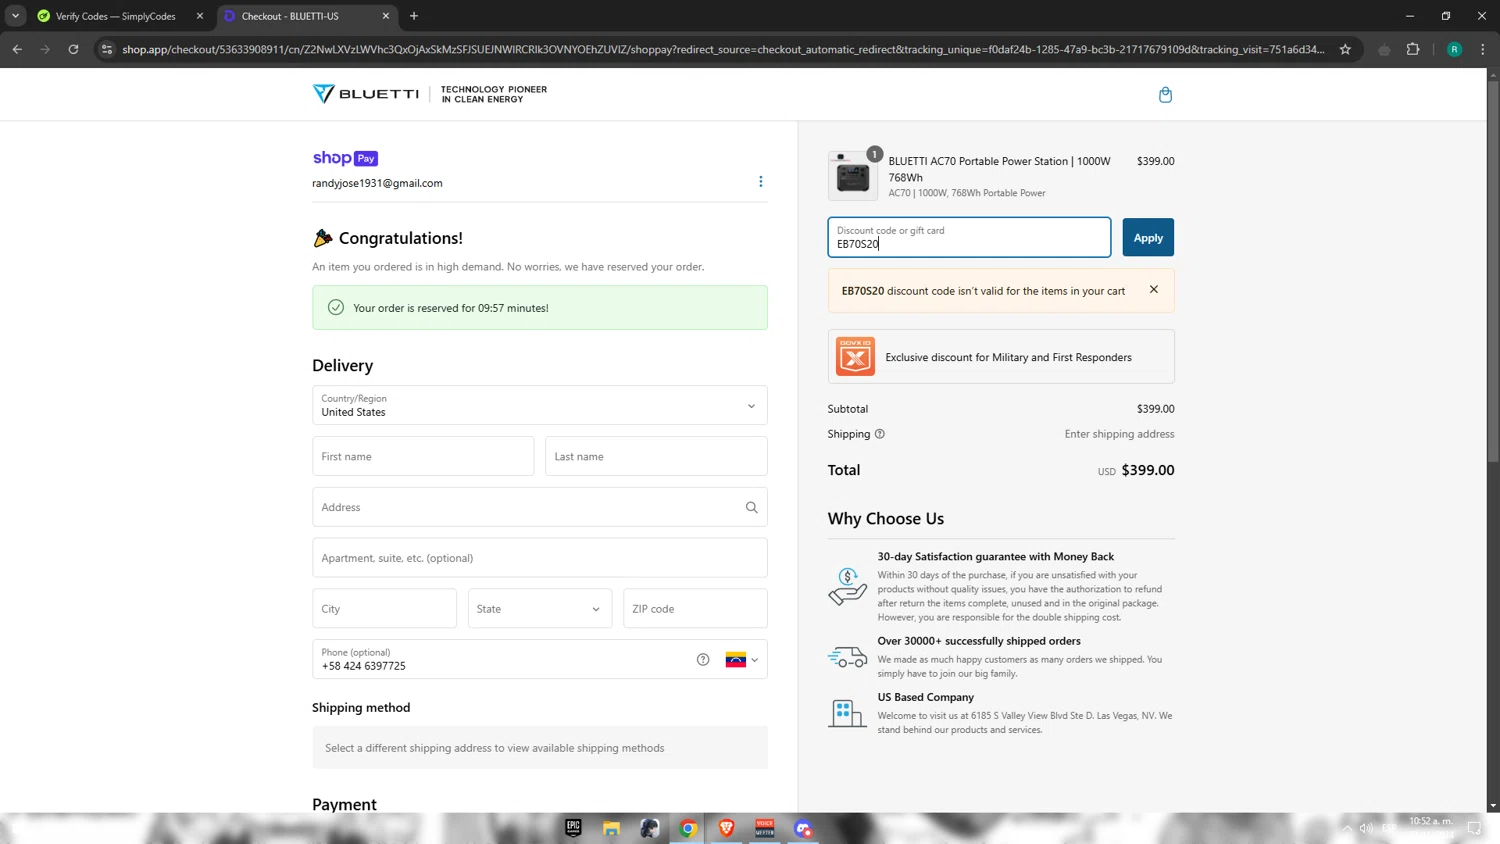Open the tab search dropdown arrow

click(15, 16)
